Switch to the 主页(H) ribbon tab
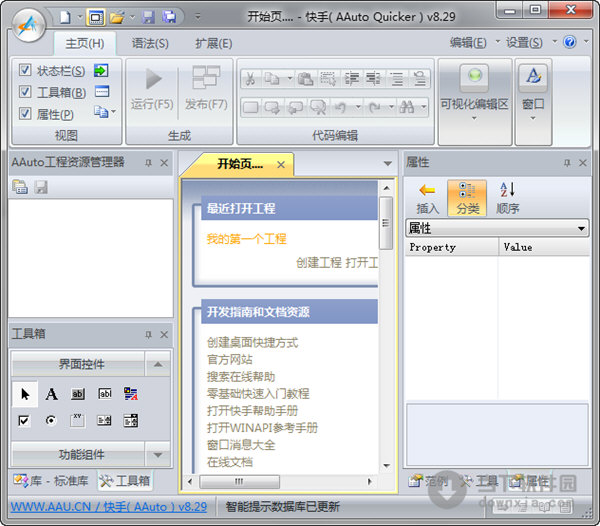The height and width of the screenshot is (526, 600). 85,43
